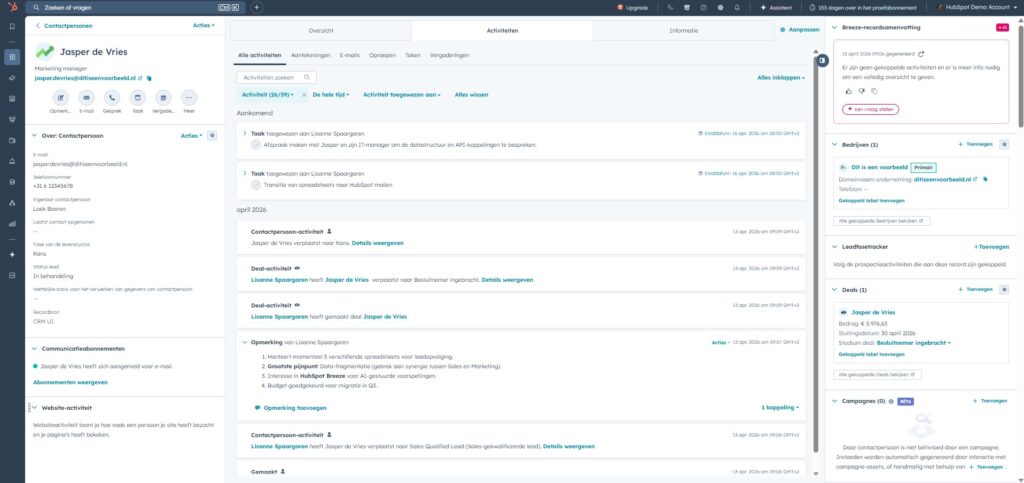Open the Vergadering calendar icon
Image resolution: width=1024 pixels, height=483 pixels.
(x=163, y=97)
